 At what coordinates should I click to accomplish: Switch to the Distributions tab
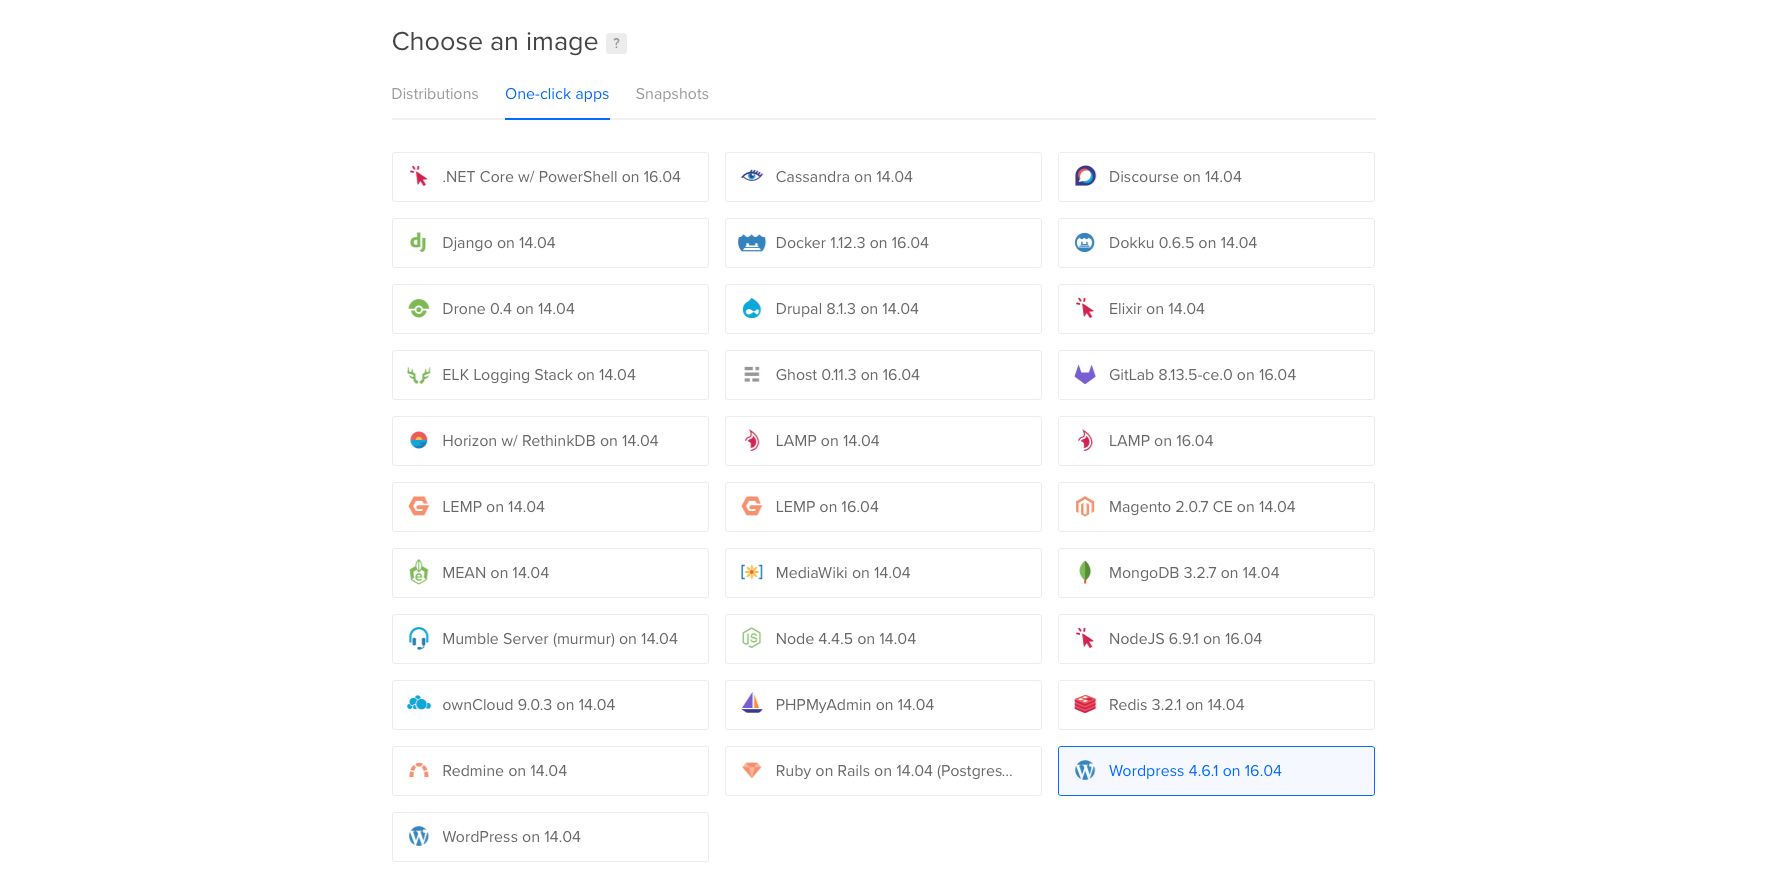[434, 94]
